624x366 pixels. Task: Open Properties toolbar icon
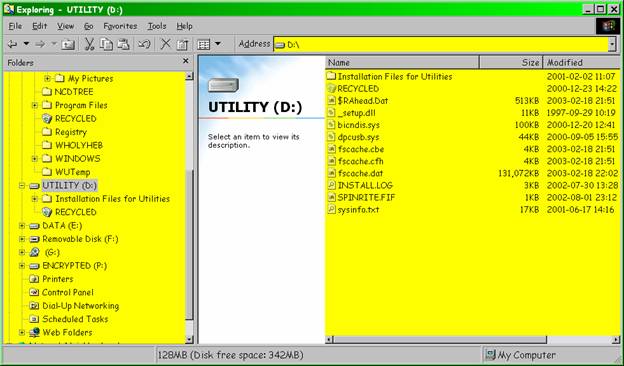pos(182,44)
